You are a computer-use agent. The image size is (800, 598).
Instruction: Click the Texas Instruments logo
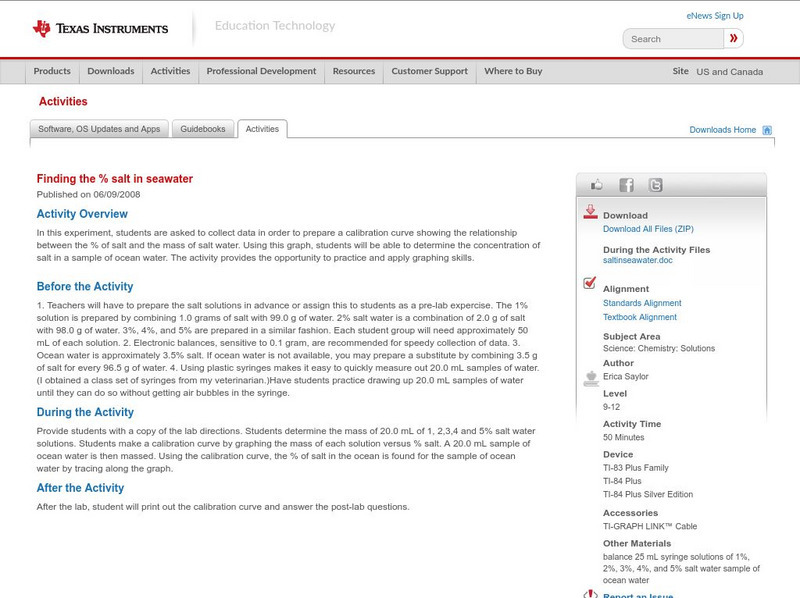point(100,28)
